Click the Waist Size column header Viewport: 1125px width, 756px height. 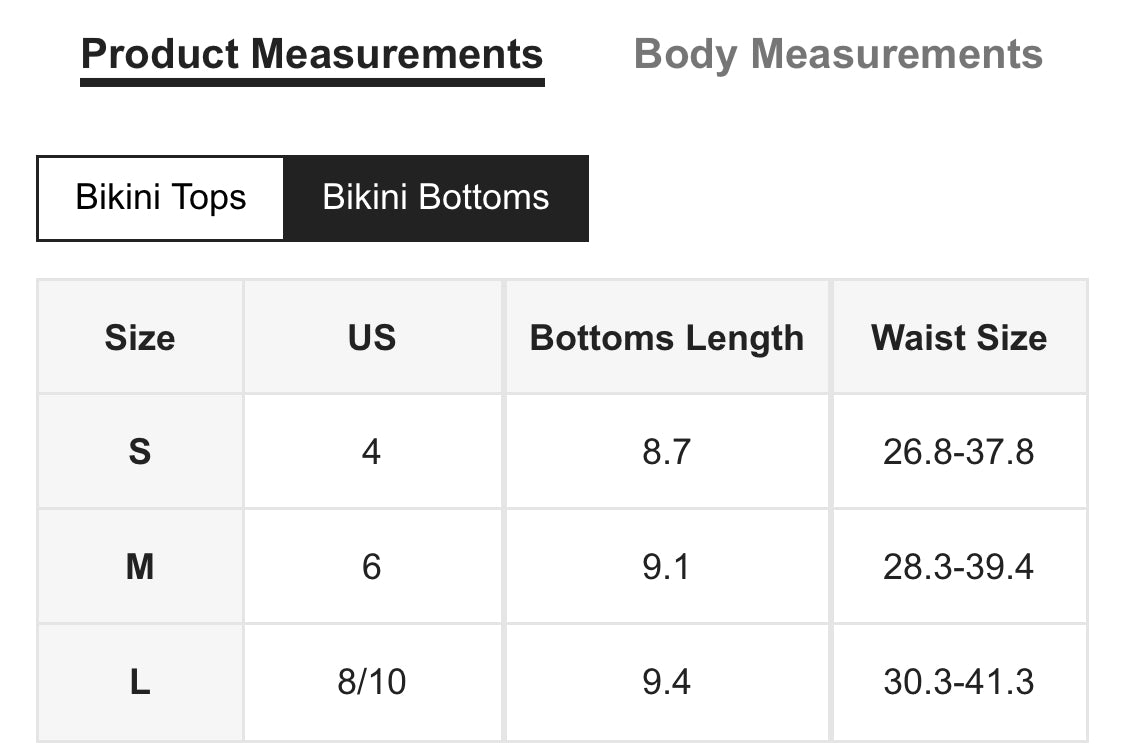tap(959, 337)
